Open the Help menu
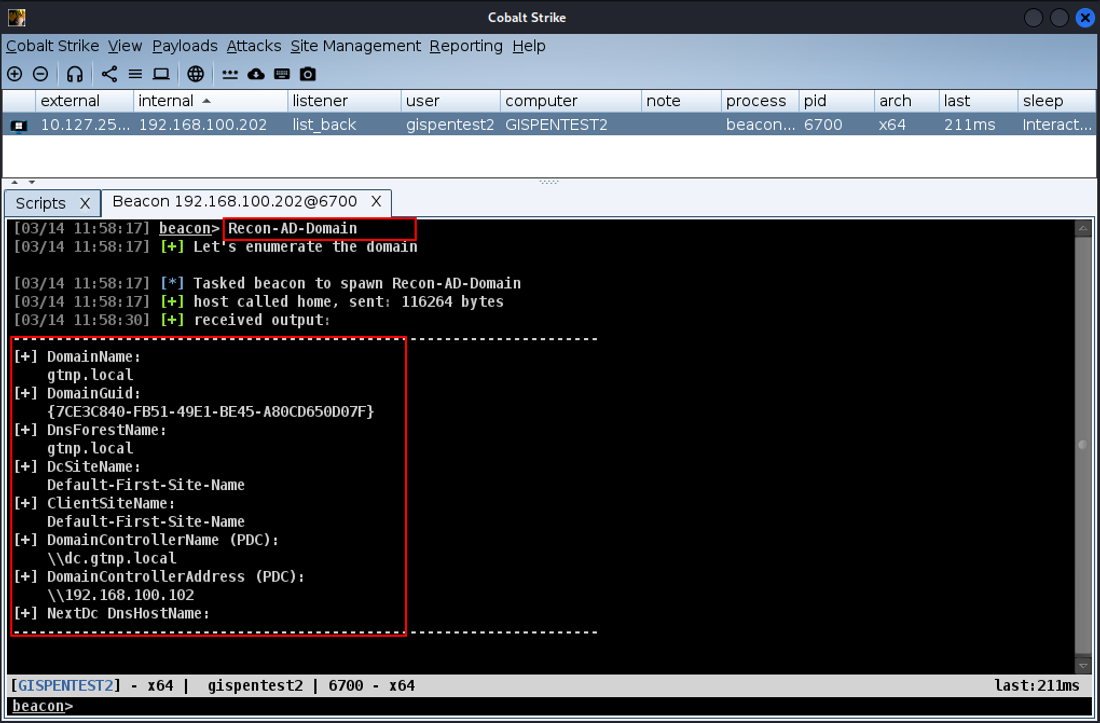Viewport: 1100px width, 723px height. [x=529, y=46]
